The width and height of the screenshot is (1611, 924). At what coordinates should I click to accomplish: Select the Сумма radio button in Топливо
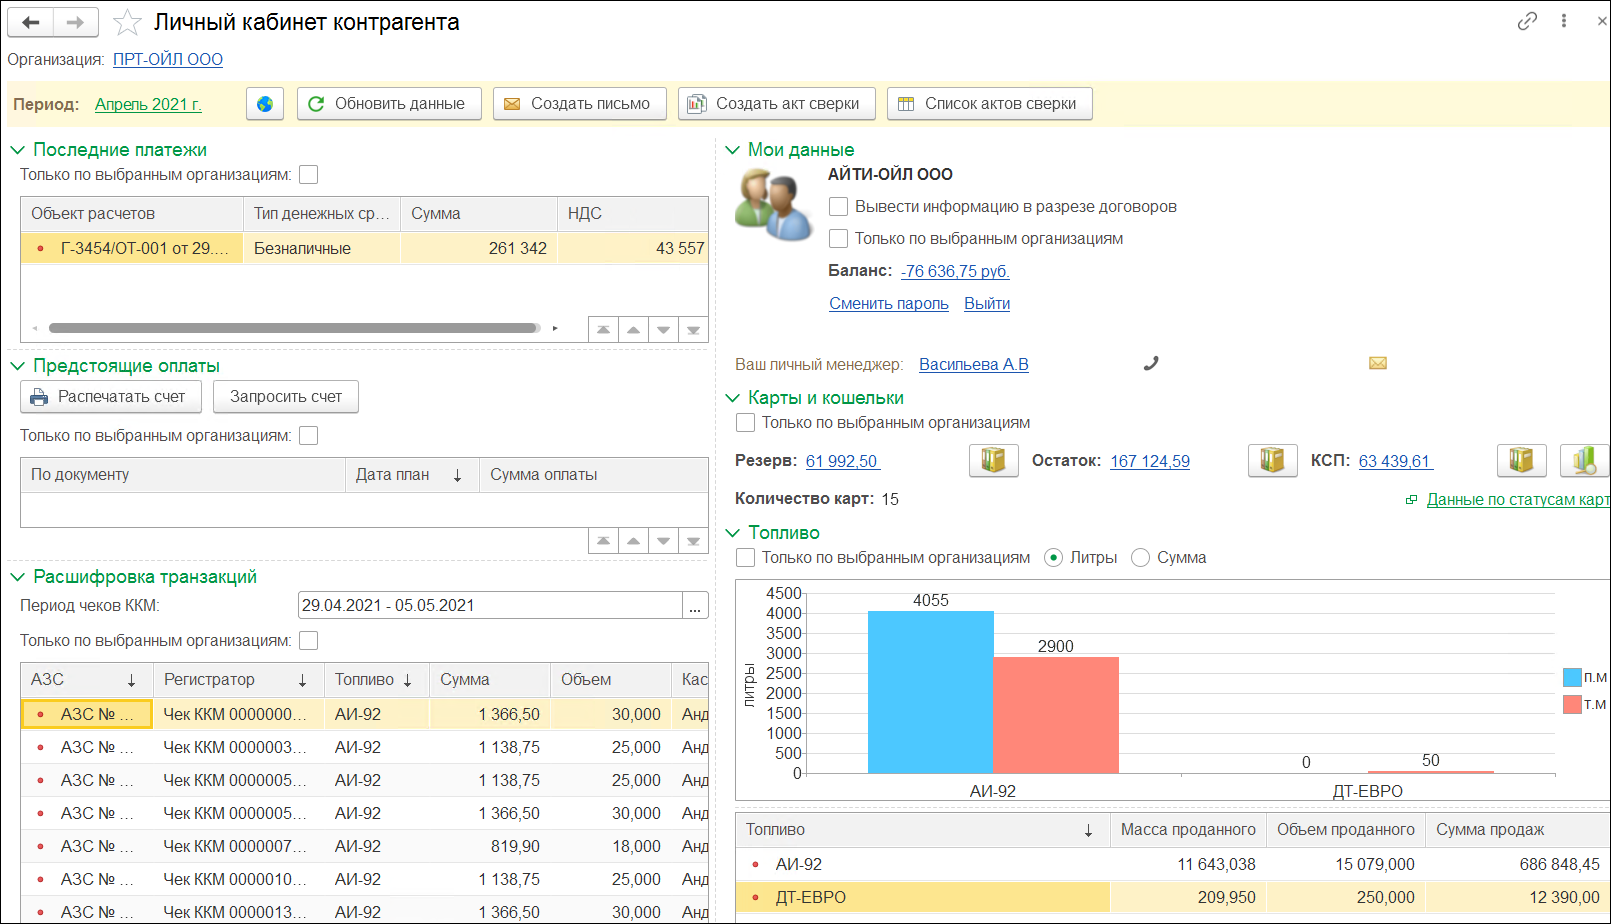[1140, 558]
